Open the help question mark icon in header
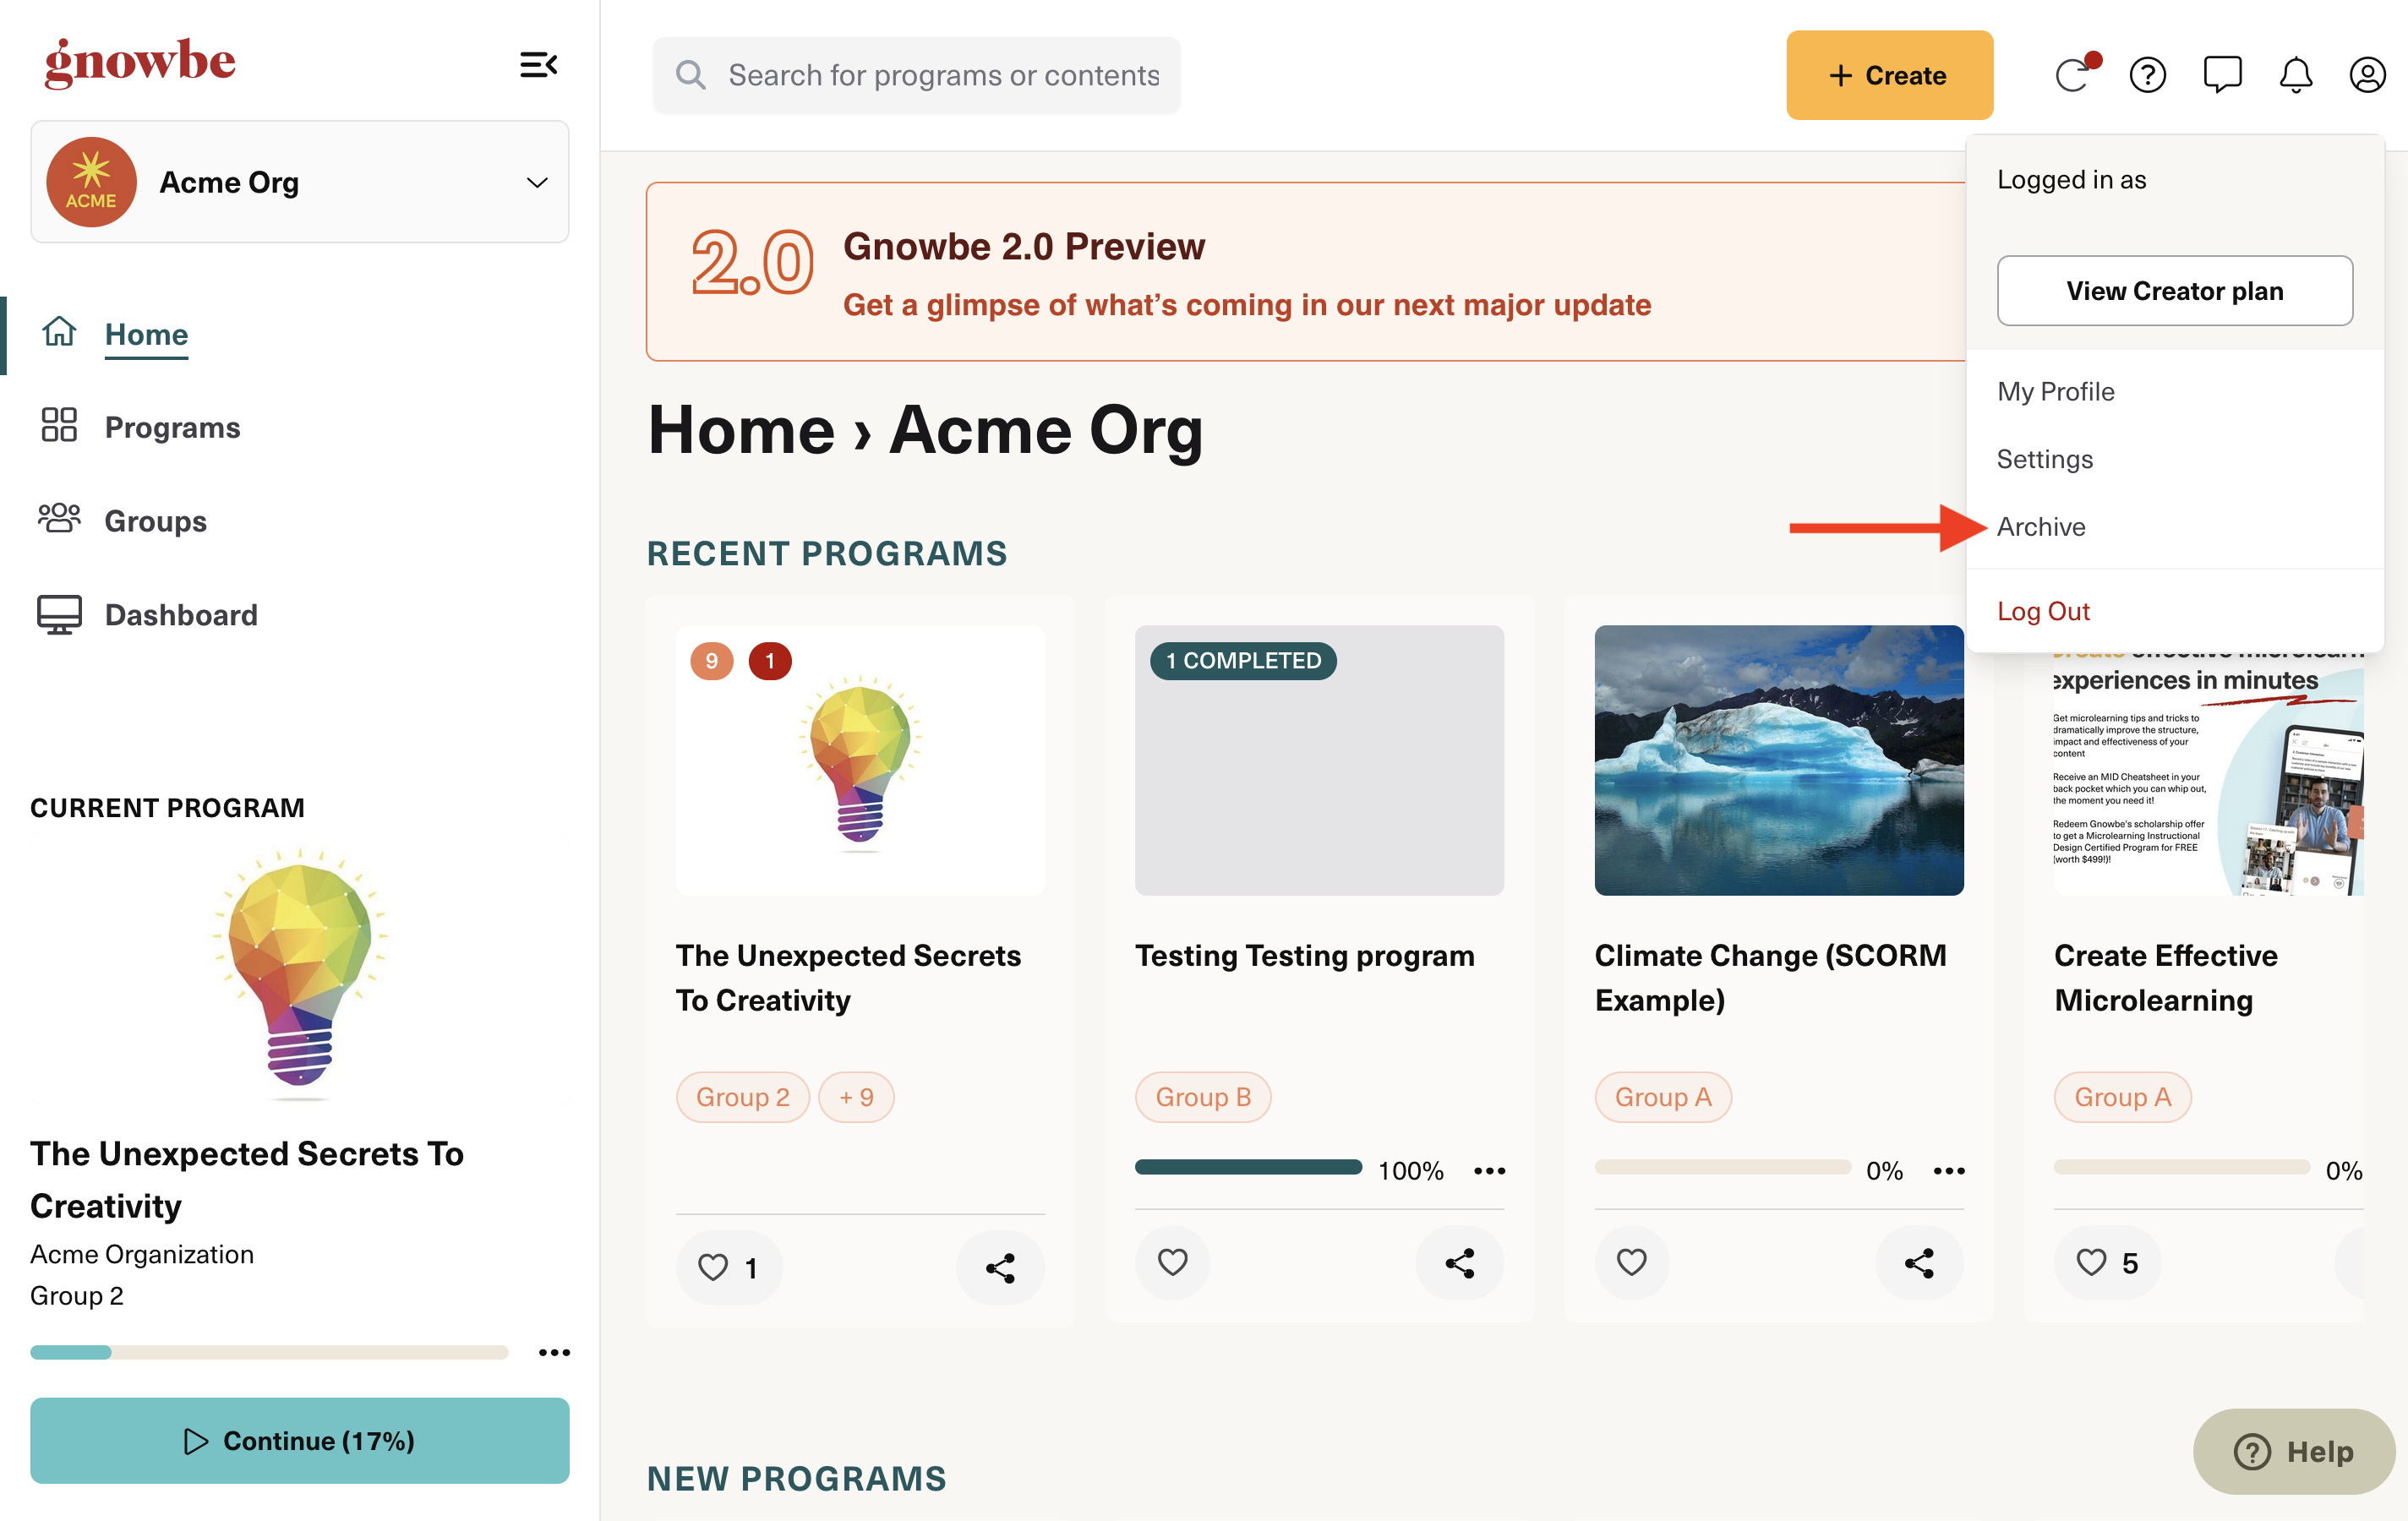The height and width of the screenshot is (1521, 2408). pyautogui.click(x=2147, y=75)
